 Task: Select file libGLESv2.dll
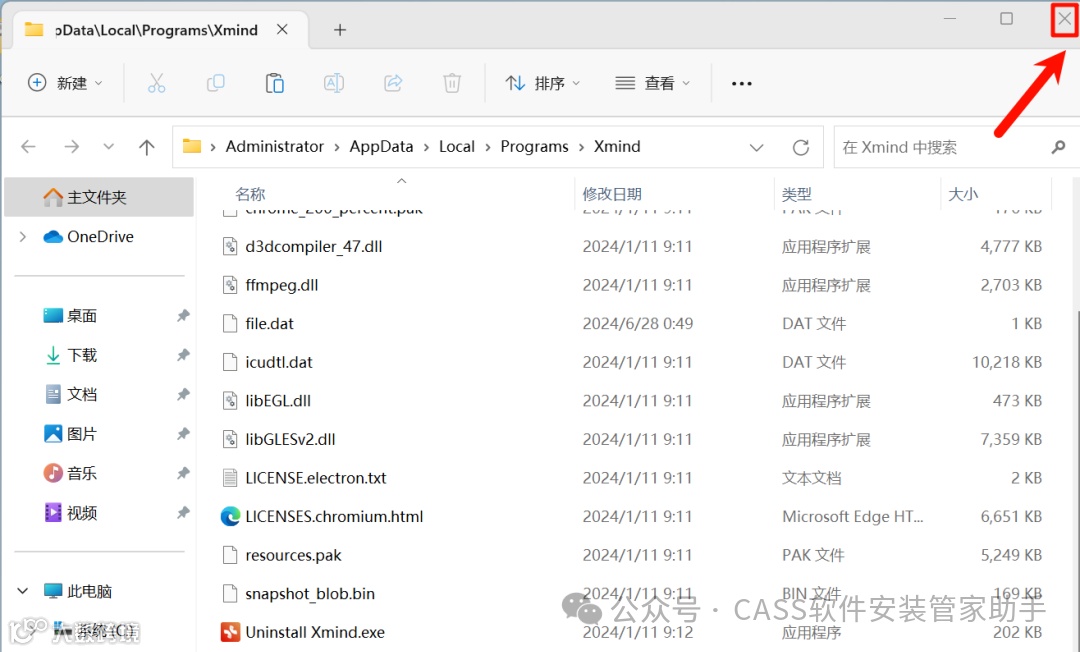[x=290, y=439]
